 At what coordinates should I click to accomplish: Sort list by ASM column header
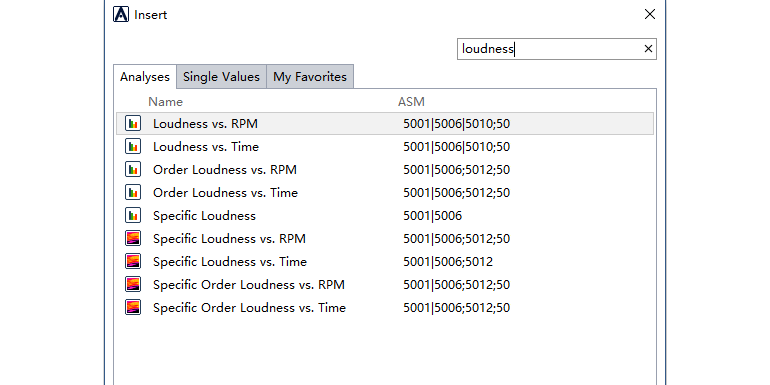[x=411, y=102]
